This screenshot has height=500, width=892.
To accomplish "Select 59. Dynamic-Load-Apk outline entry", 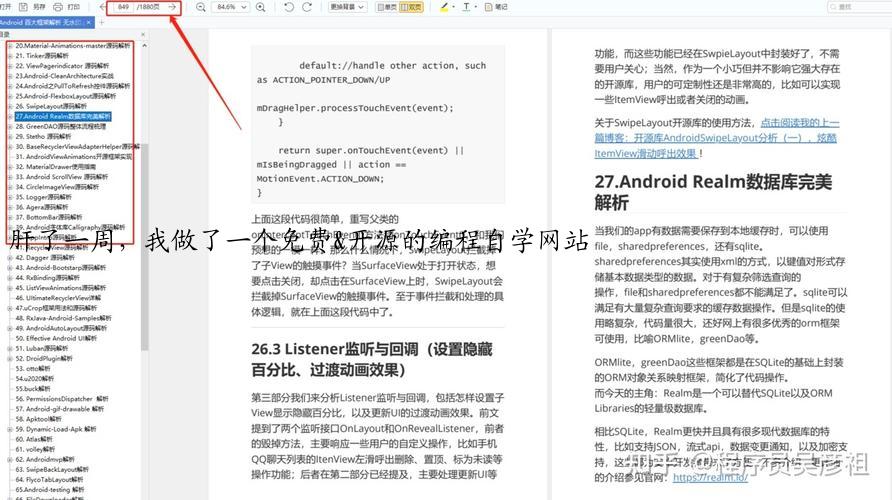I will point(56,429).
